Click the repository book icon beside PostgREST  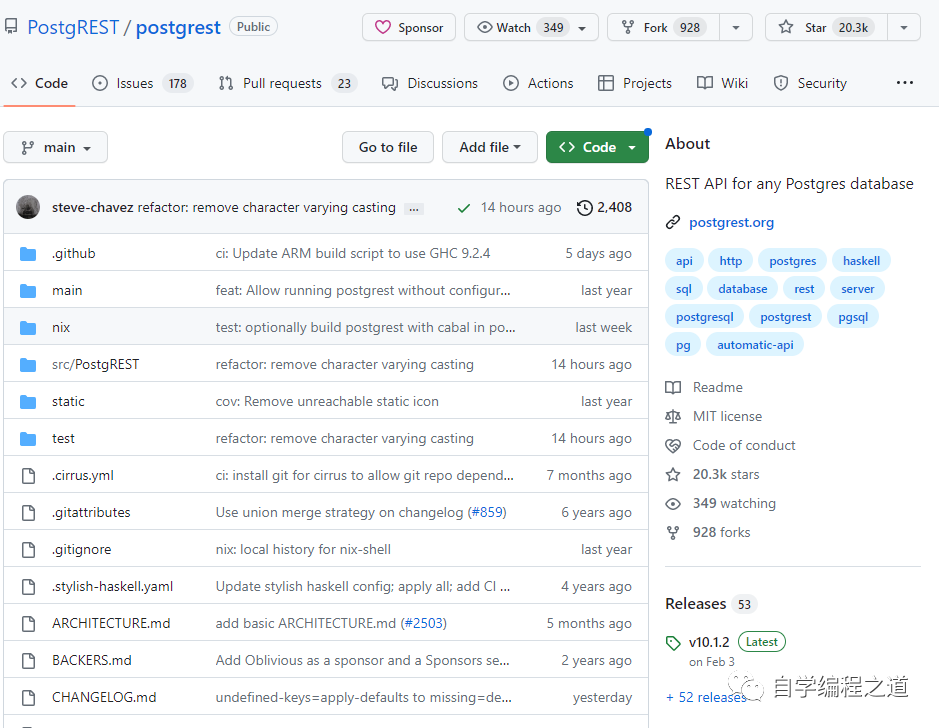click(12, 27)
